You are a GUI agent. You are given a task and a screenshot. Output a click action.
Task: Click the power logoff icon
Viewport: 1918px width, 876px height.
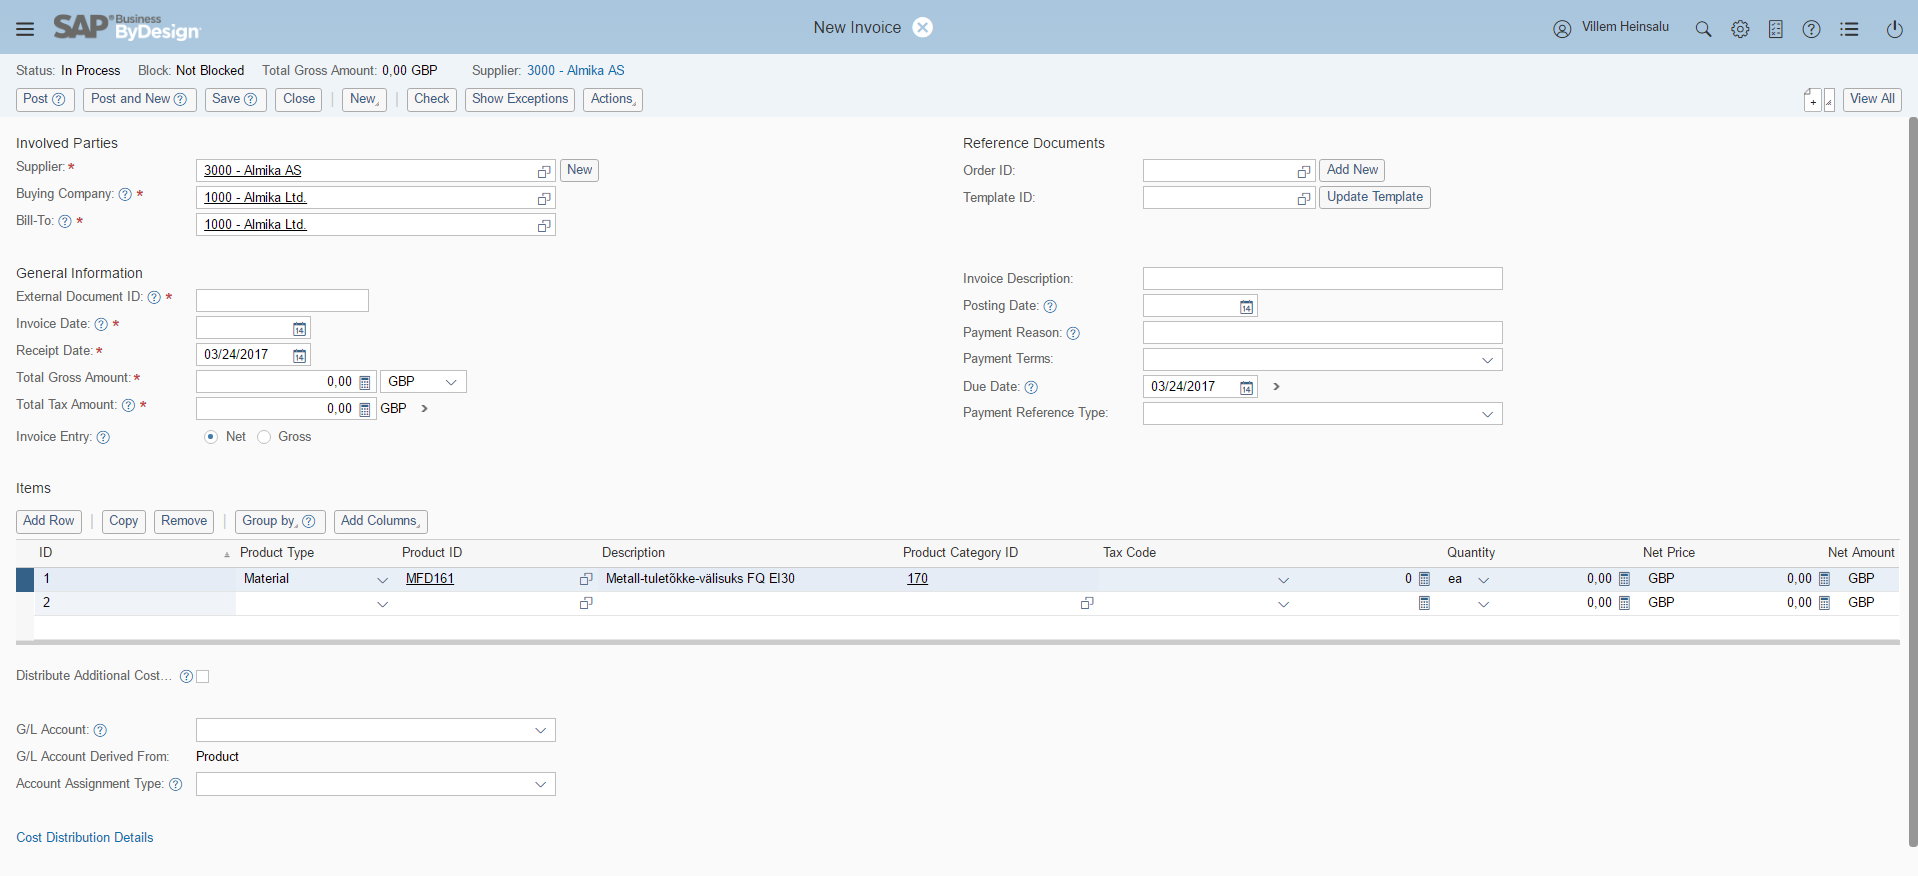1894,29
